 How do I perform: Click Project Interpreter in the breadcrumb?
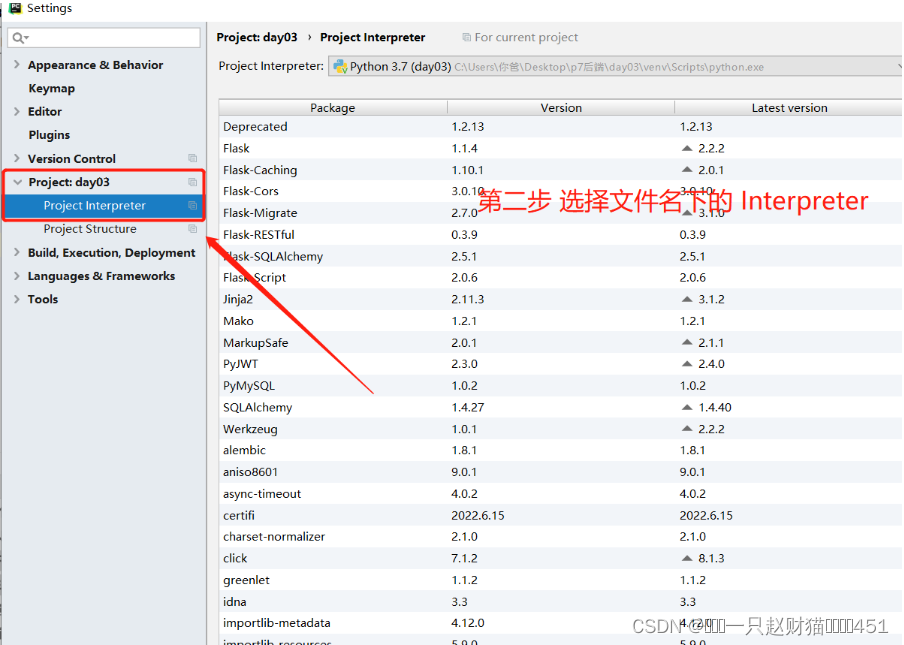point(372,37)
